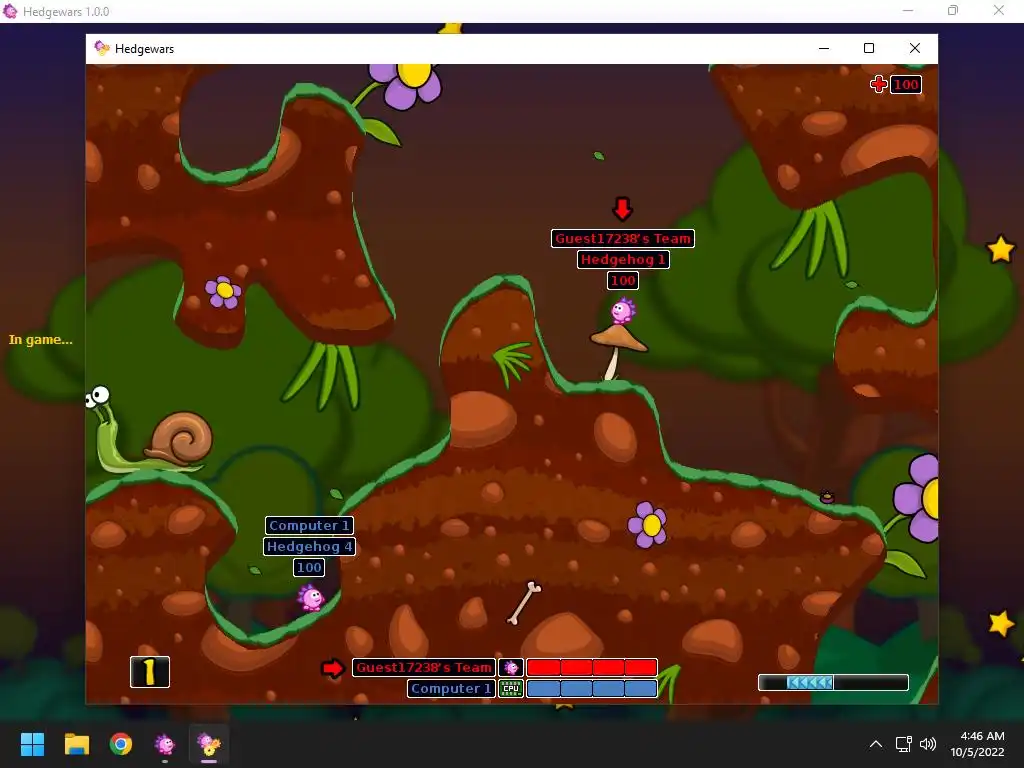Click the health crate value 100

(906, 84)
